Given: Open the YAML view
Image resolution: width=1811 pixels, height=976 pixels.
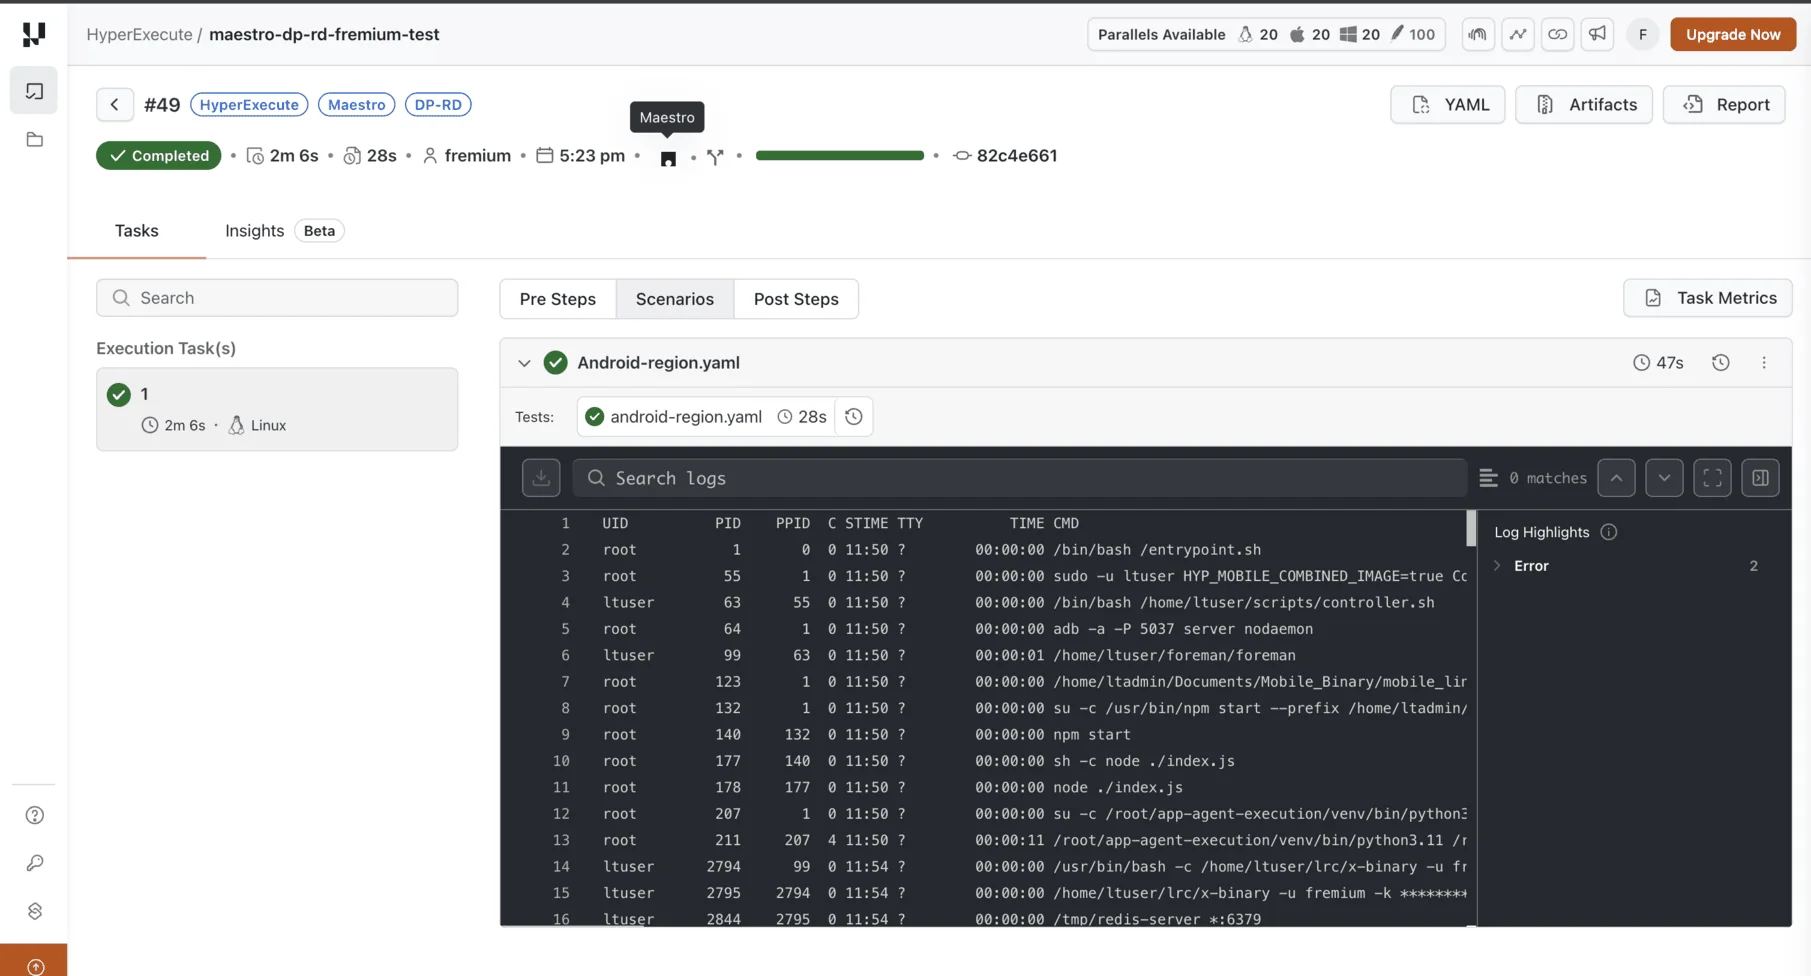Looking at the screenshot, I should [1447, 104].
